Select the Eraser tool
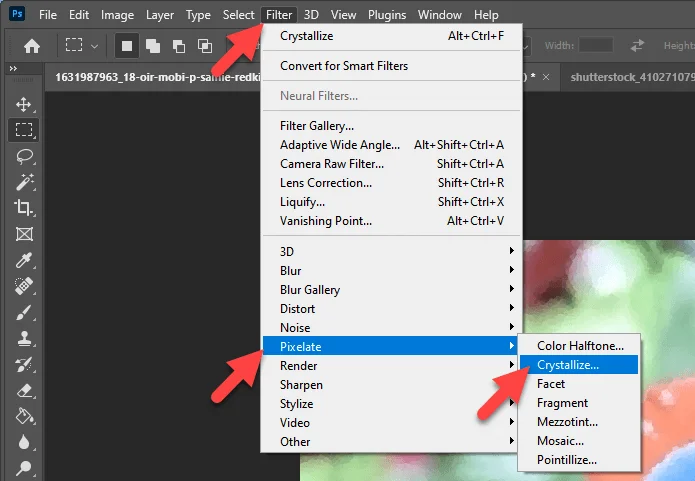This screenshot has width=695, height=481. point(24,391)
